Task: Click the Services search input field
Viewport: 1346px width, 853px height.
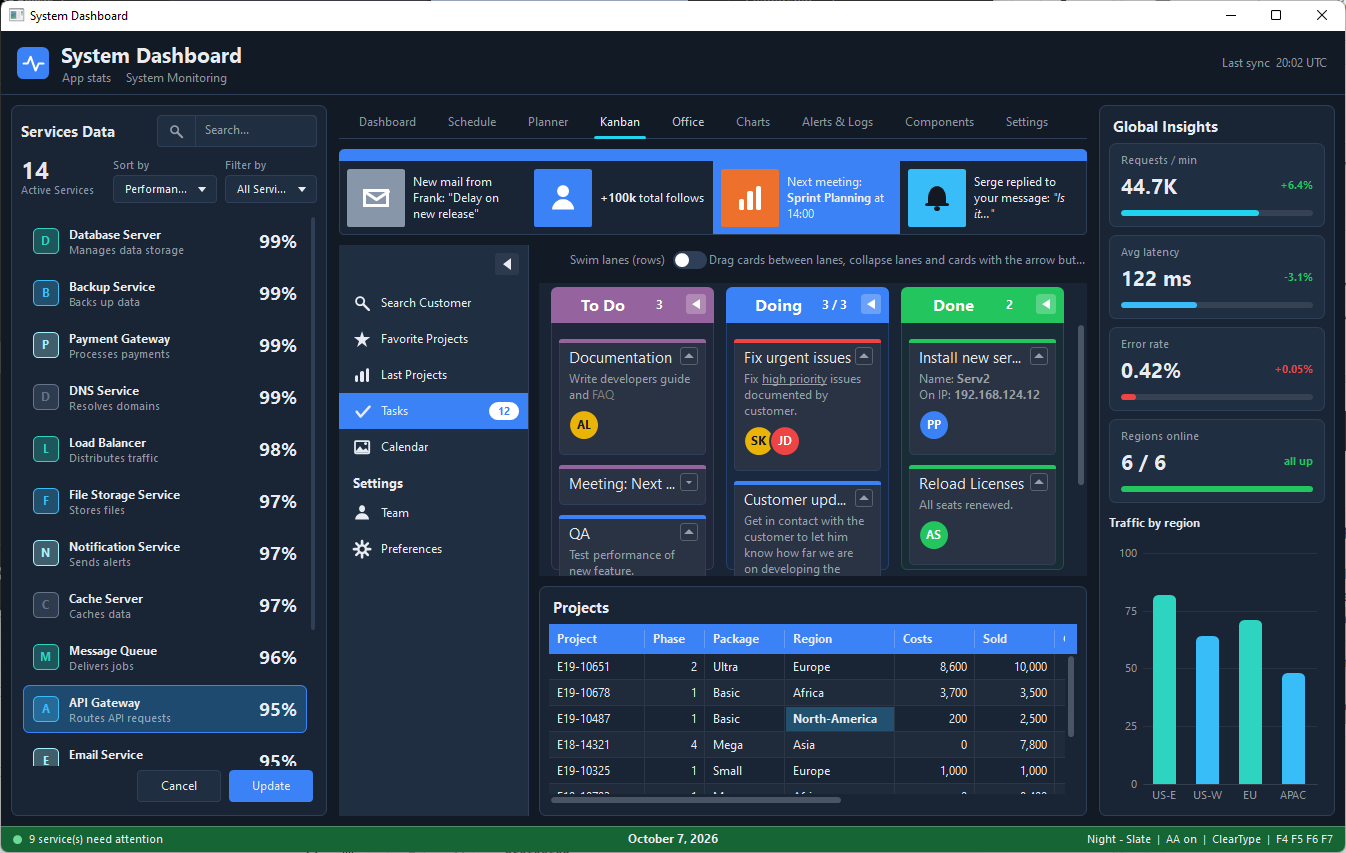Action: [x=255, y=131]
